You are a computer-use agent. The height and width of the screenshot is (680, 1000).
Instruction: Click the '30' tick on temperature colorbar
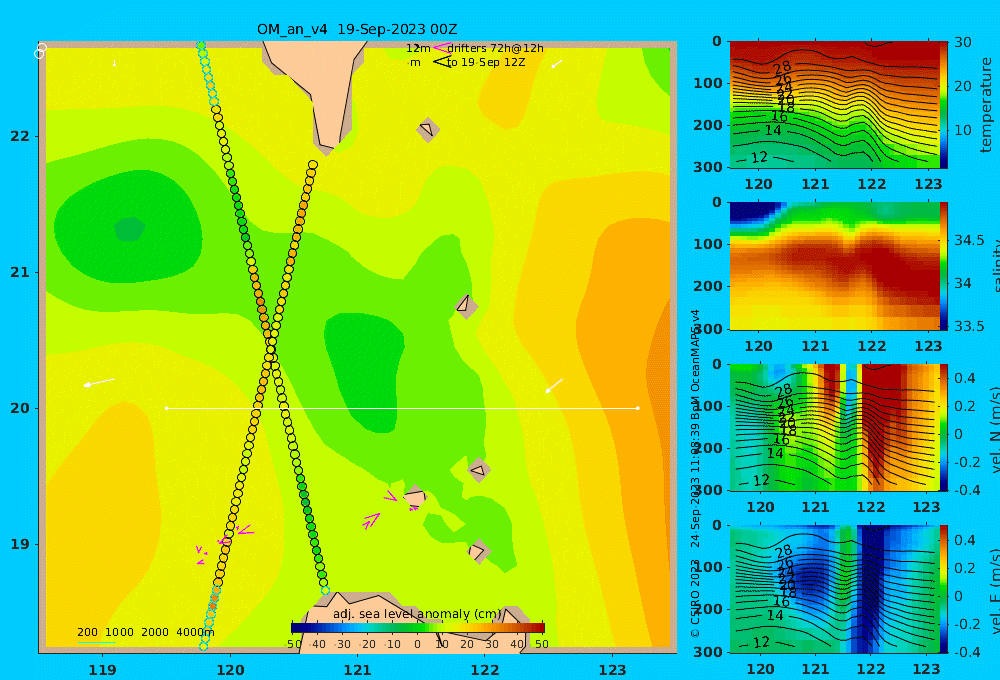[963, 42]
